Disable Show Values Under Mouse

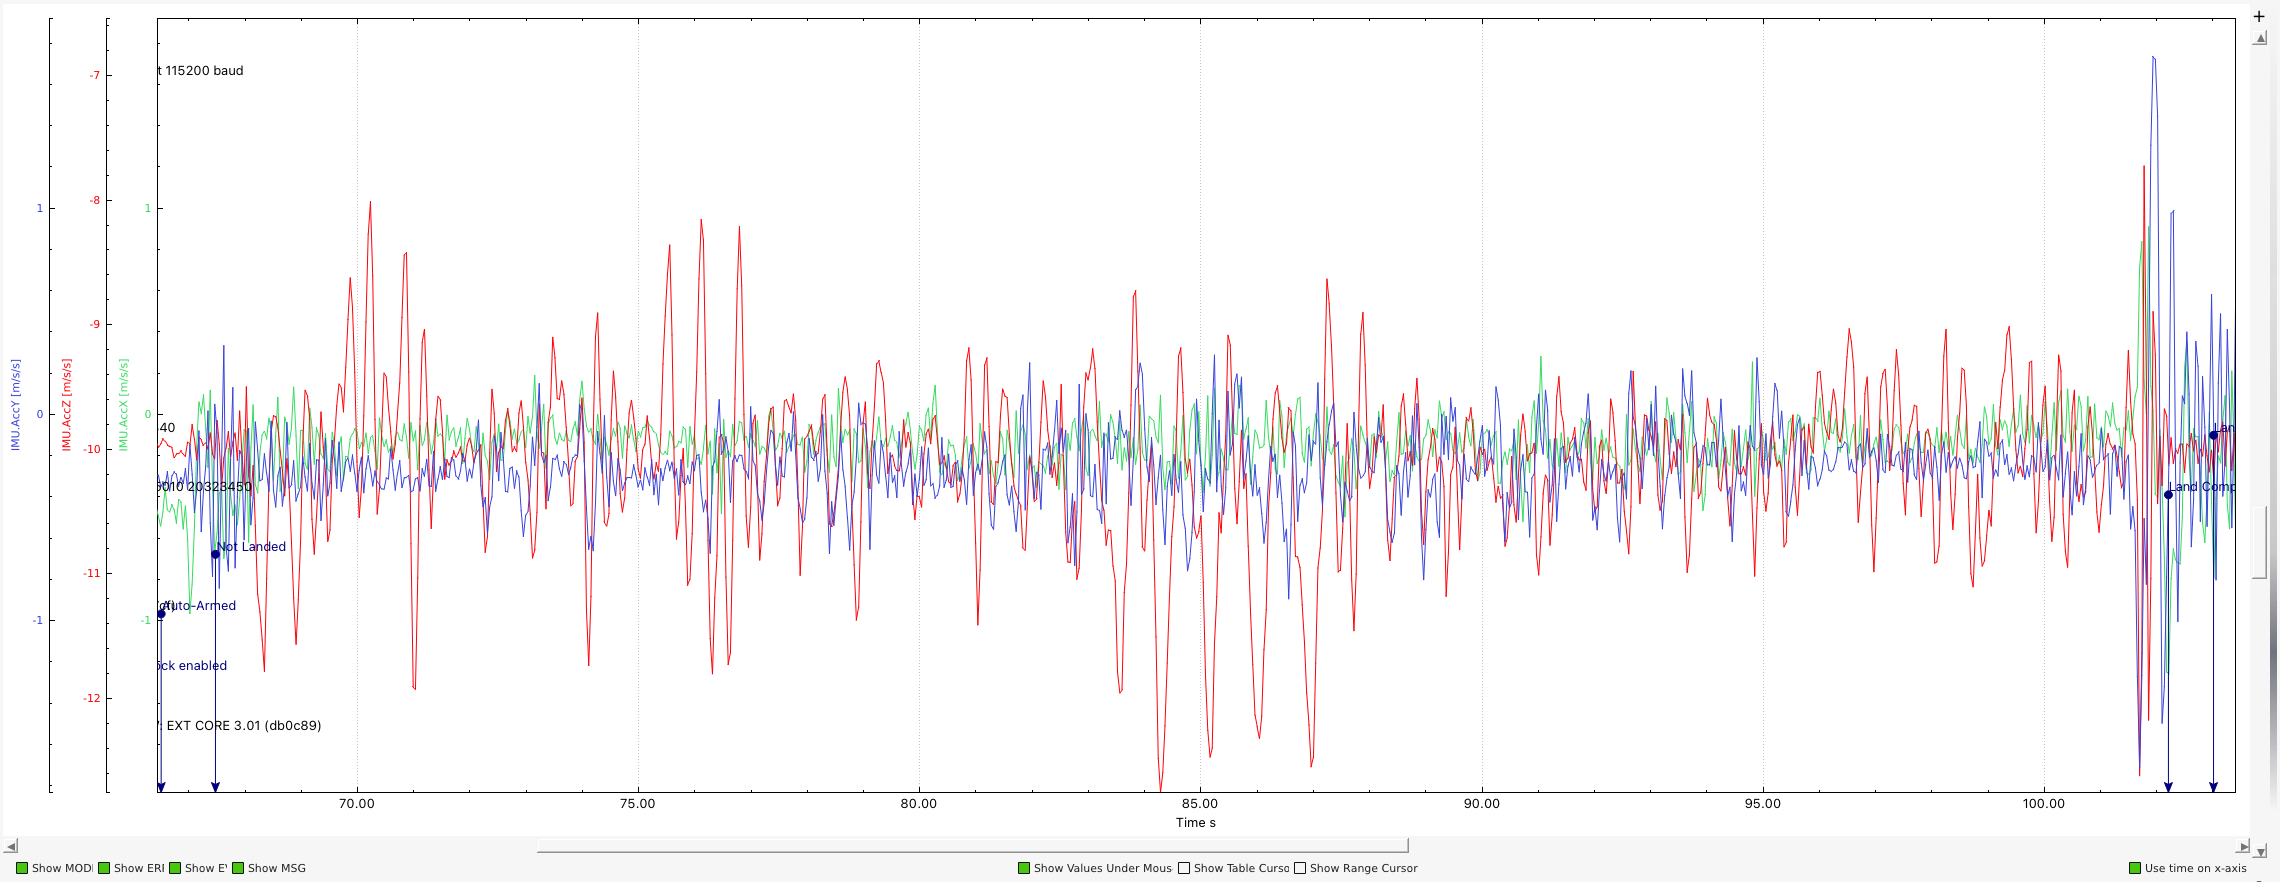click(1024, 868)
